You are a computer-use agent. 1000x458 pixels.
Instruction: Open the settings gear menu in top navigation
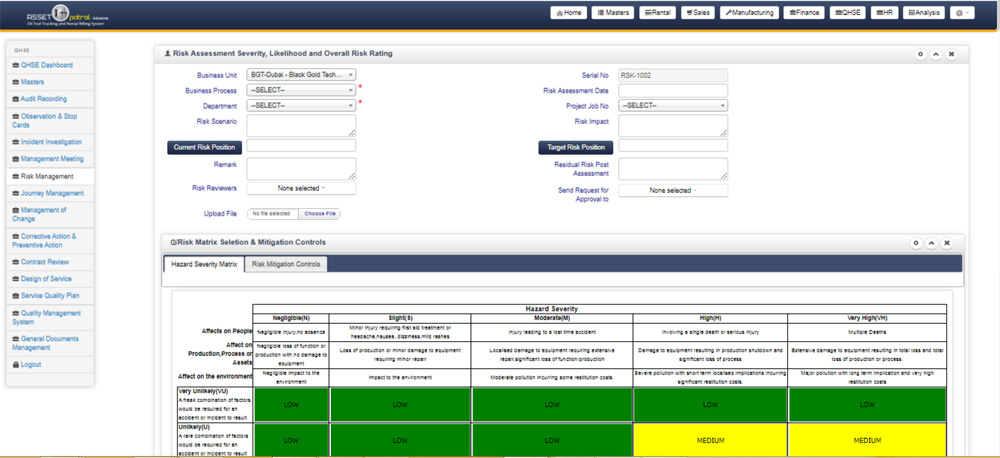962,13
